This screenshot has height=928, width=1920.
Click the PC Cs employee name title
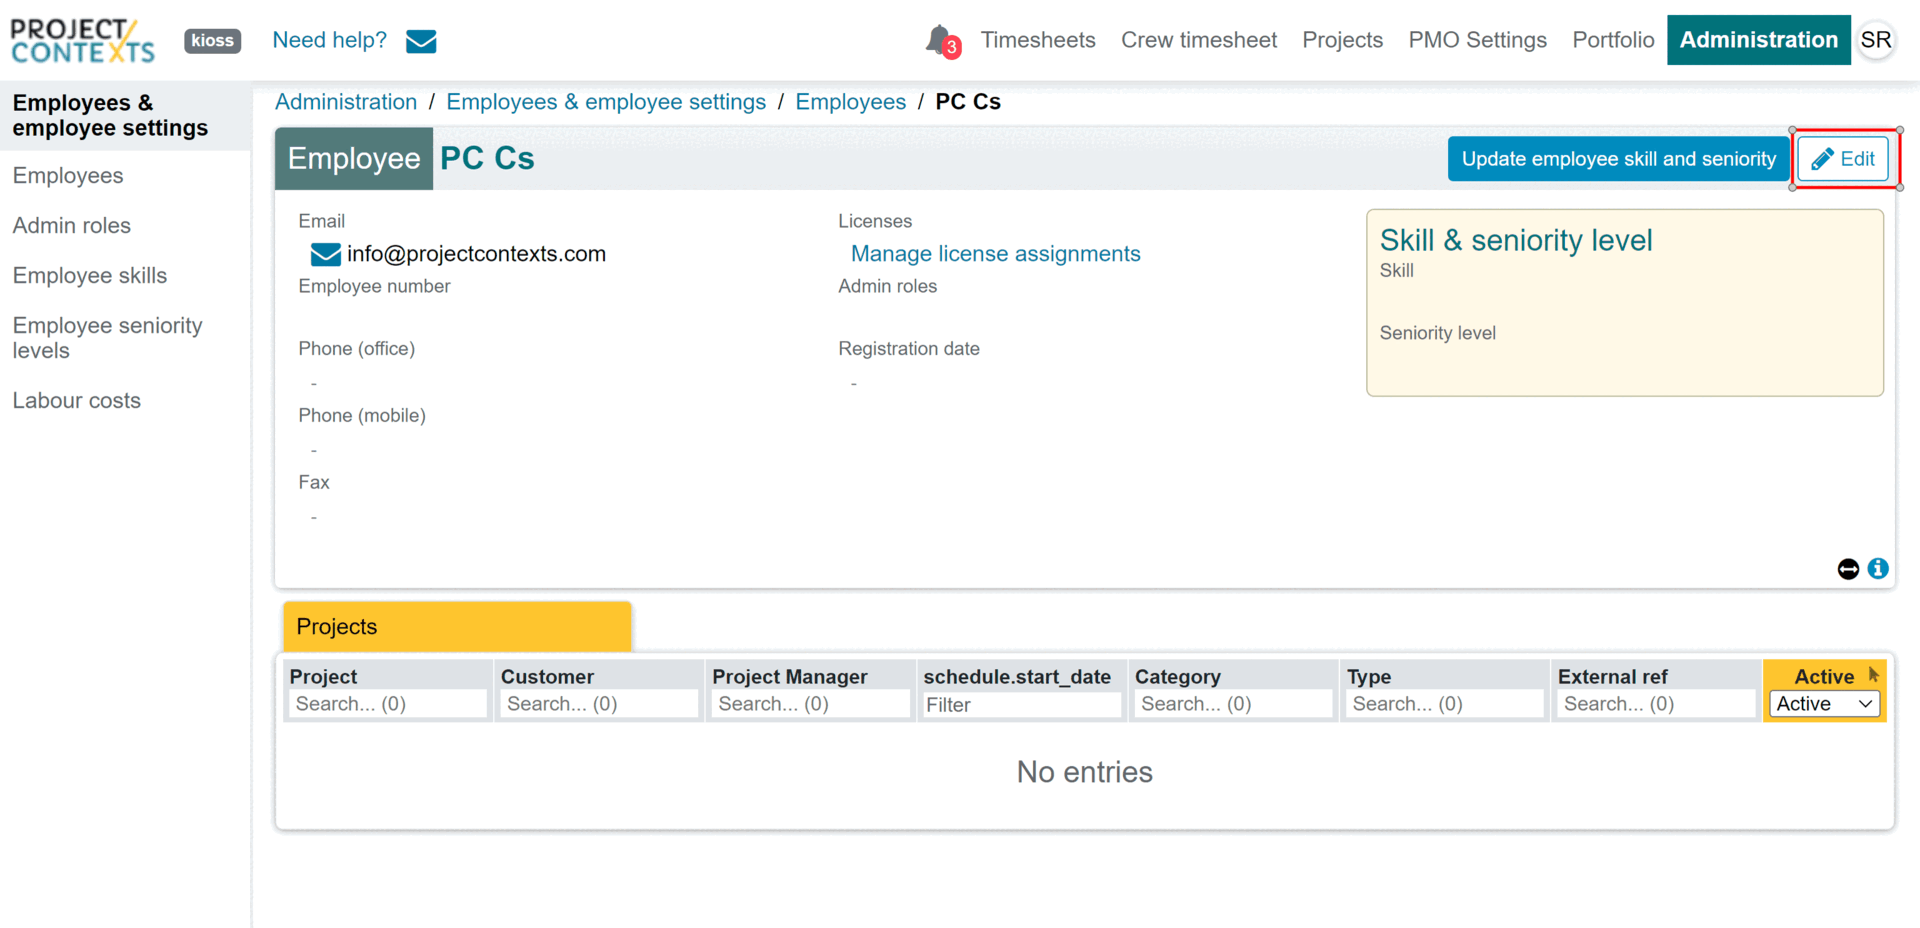487,159
